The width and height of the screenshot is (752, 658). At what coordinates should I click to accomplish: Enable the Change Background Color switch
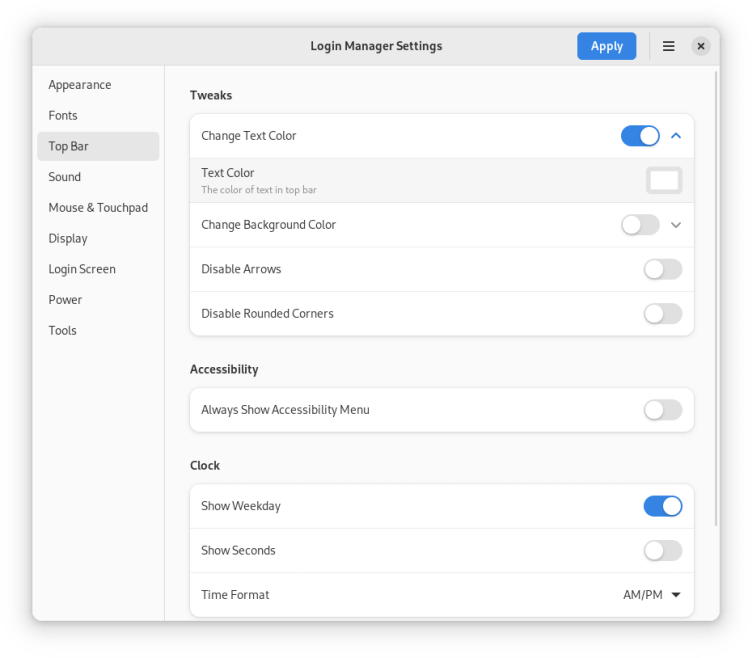(x=640, y=225)
